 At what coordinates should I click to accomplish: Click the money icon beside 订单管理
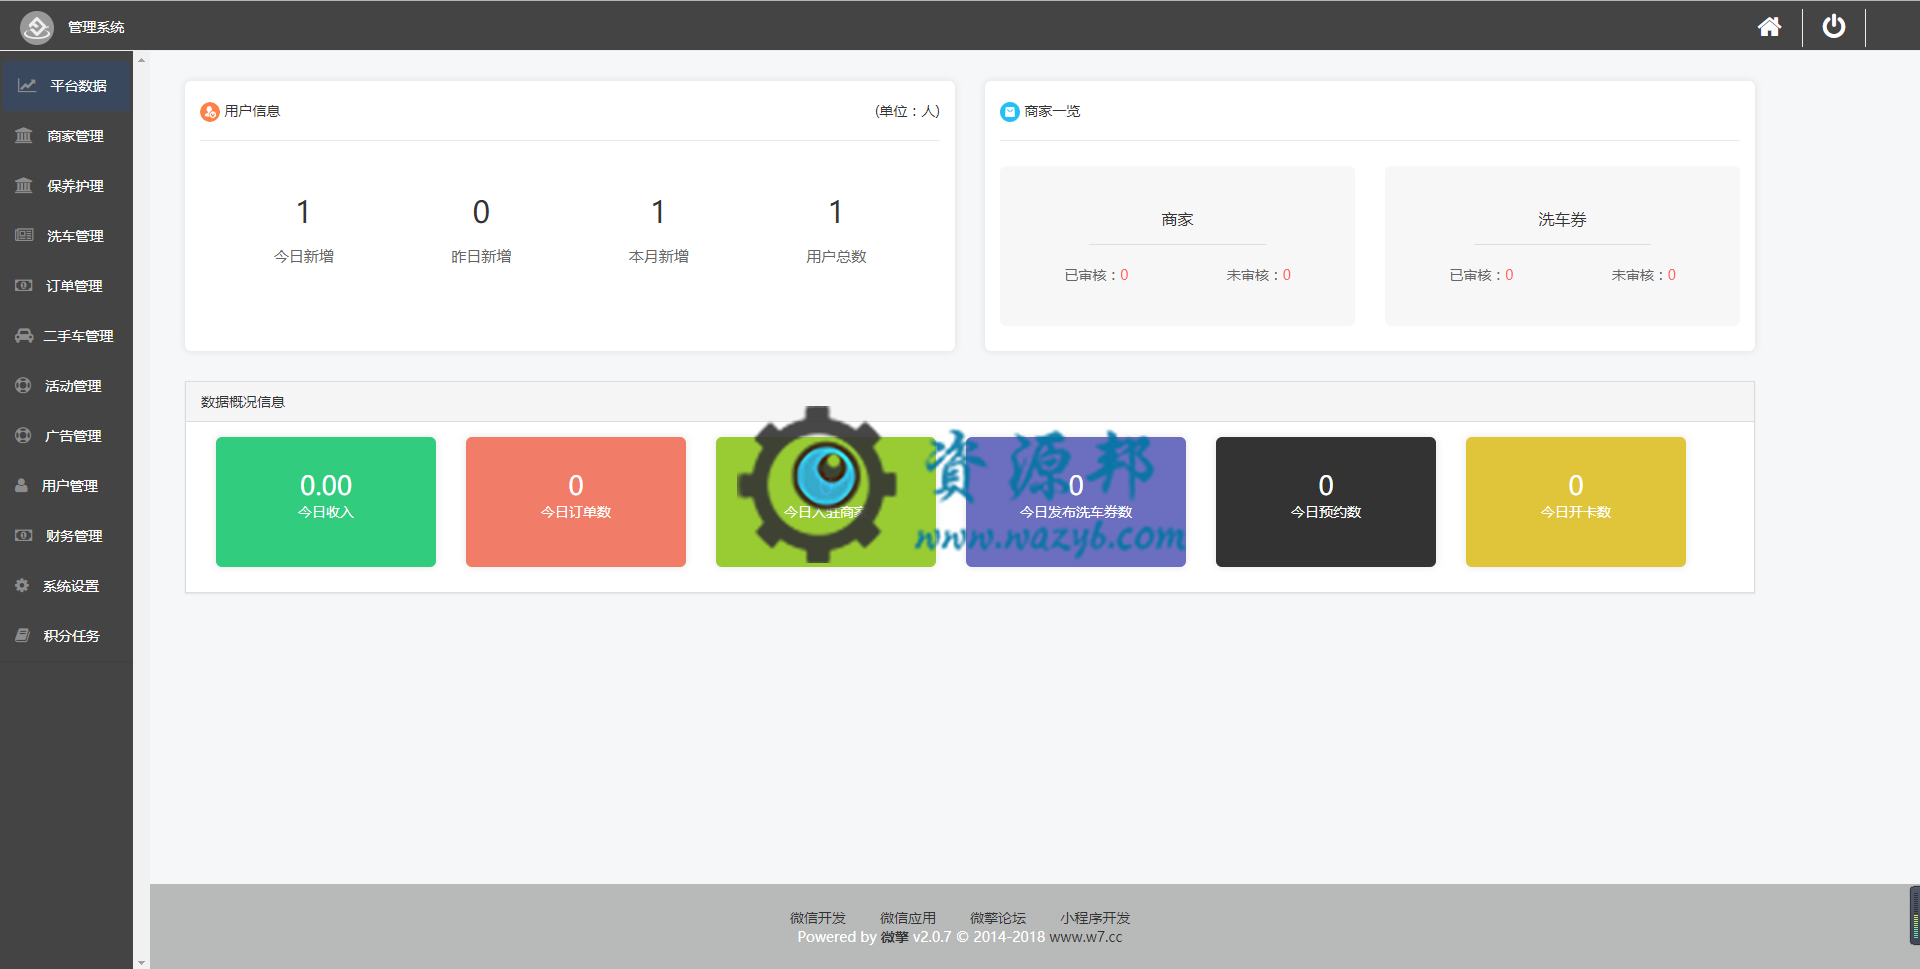point(24,285)
